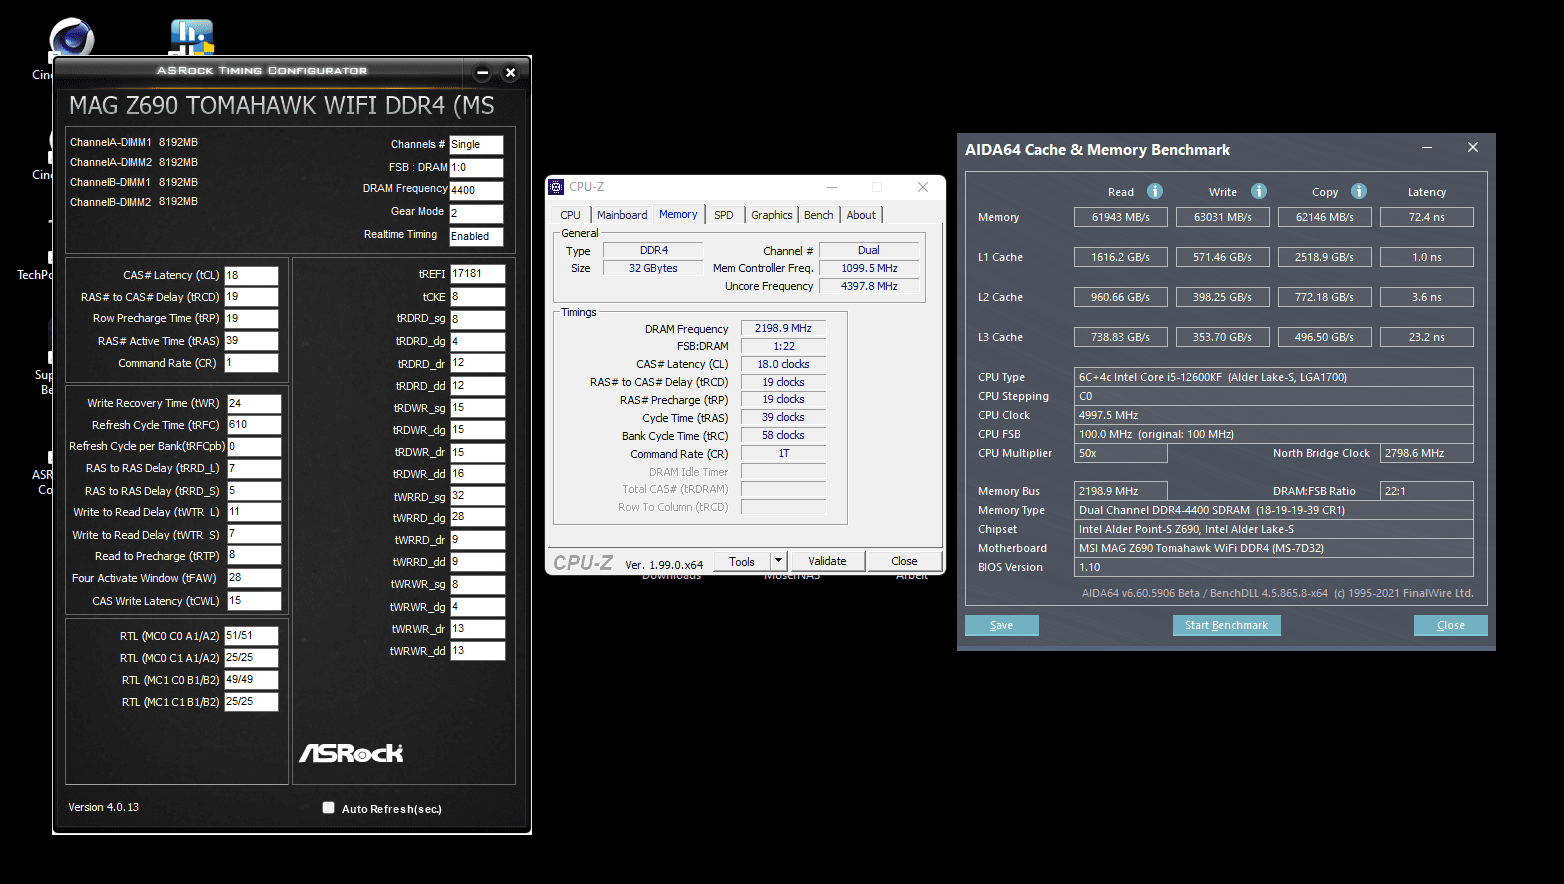Click the CPU Clock value 4997.5 MHz
Screen dimensions: 1564x884
click(1274, 415)
